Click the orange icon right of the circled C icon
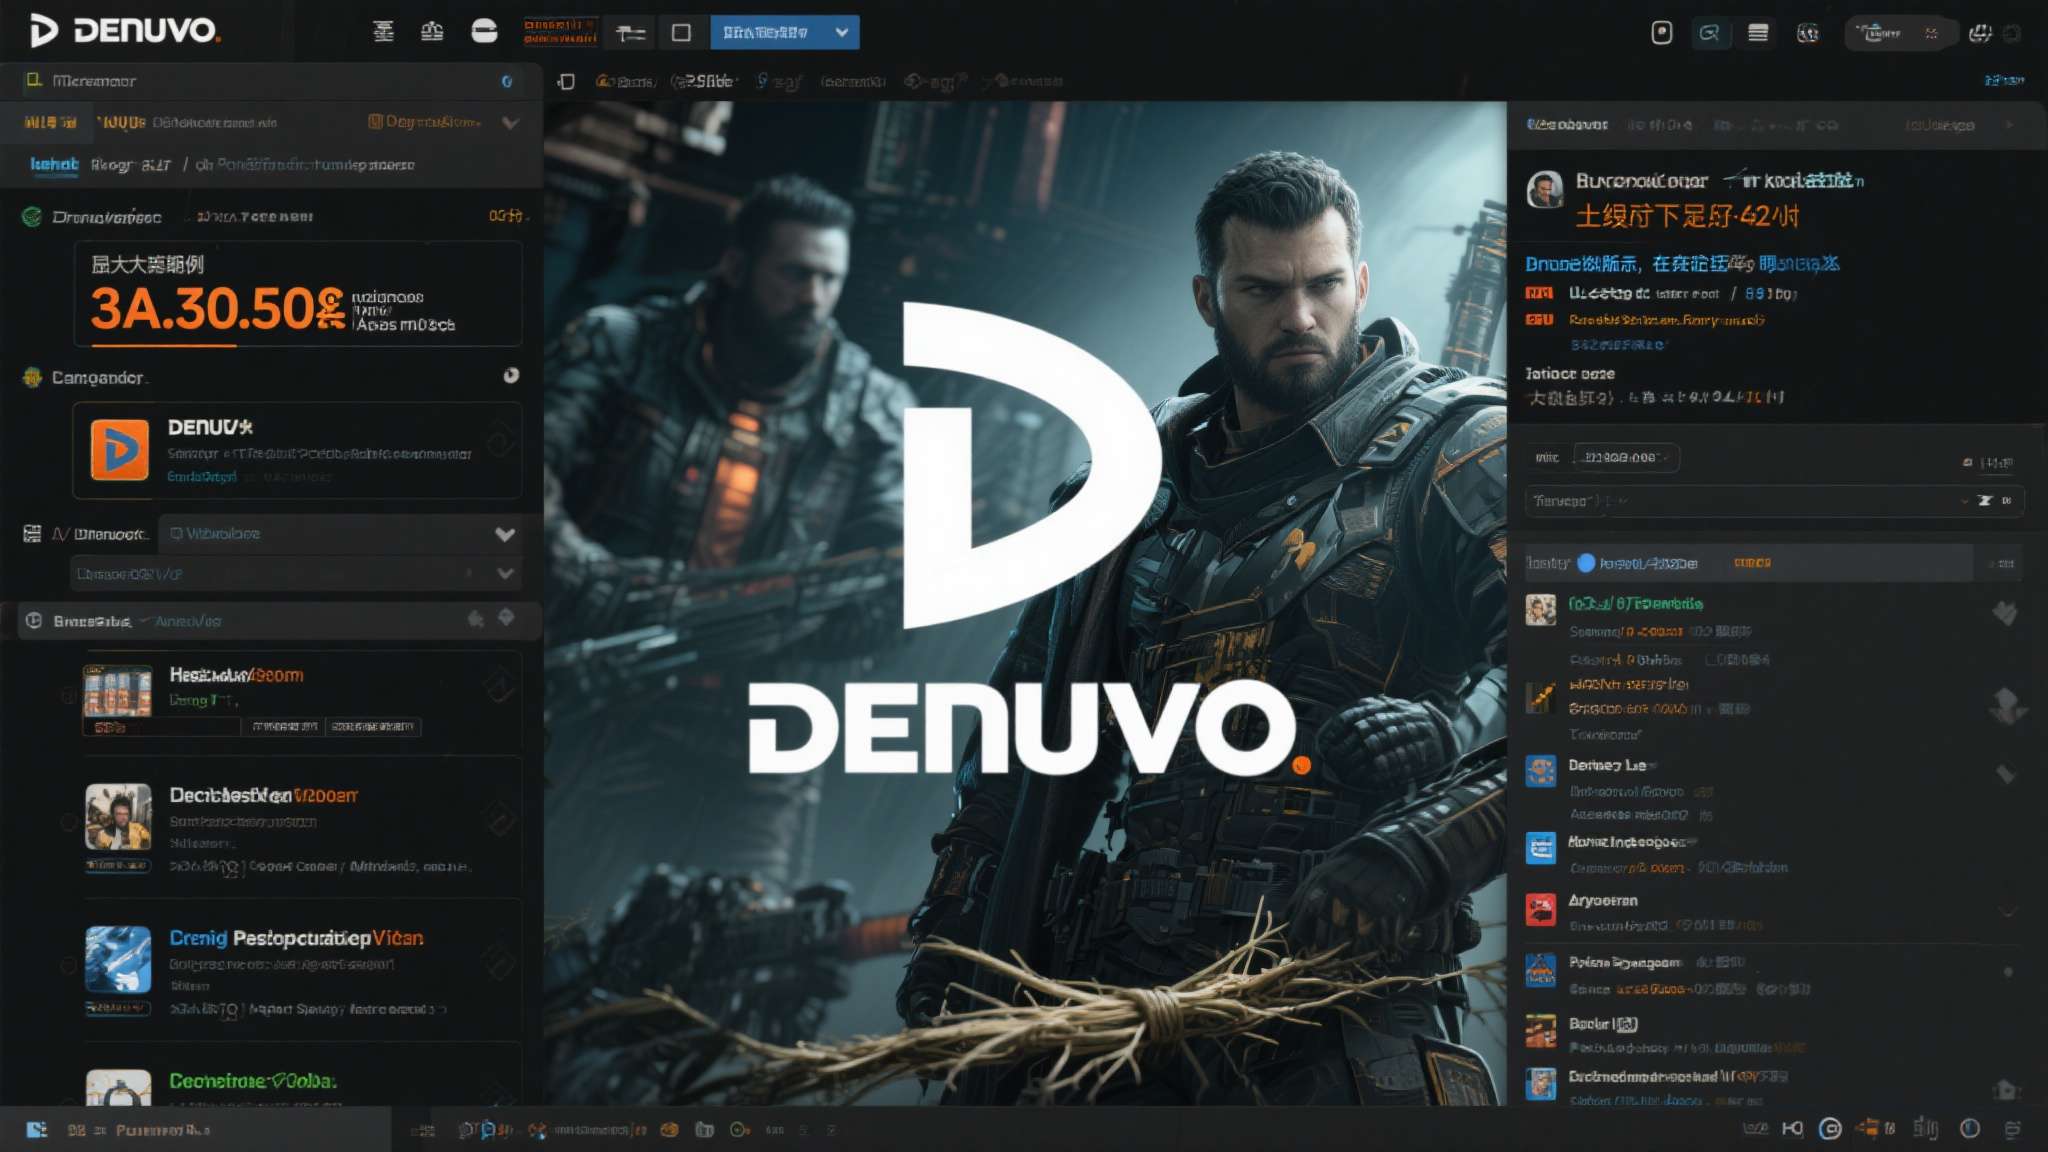This screenshot has width=2048, height=1152. [1867, 1128]
